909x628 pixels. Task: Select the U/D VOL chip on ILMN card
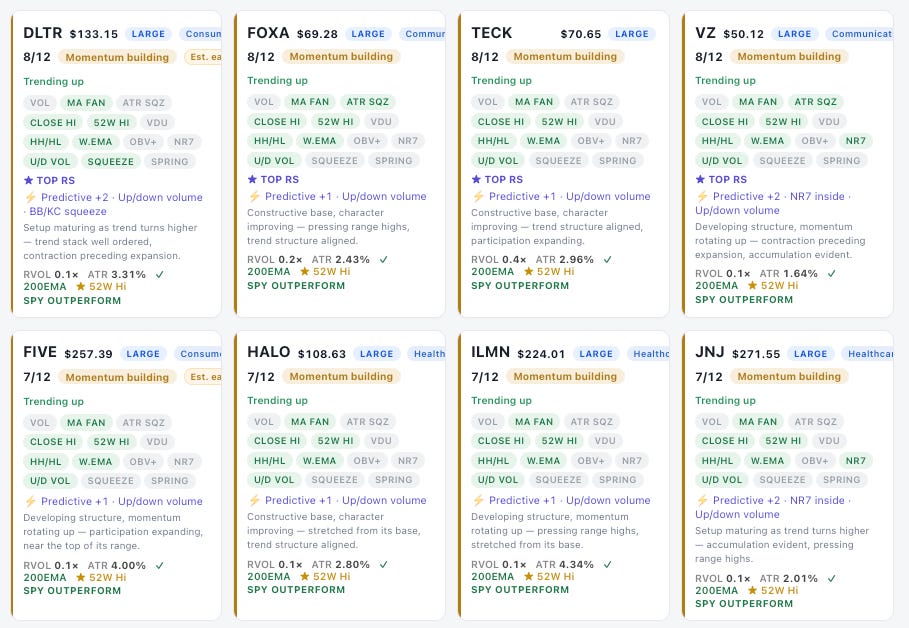tap(497, 480)
